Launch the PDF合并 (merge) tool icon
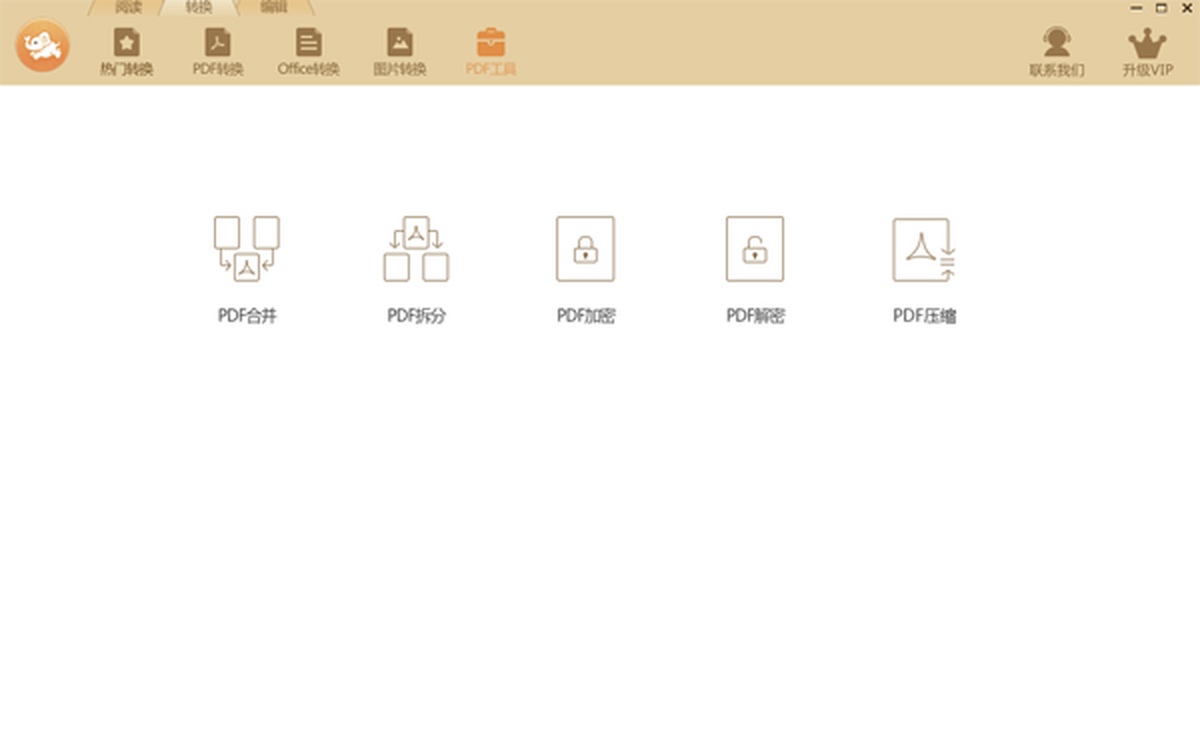The height and width of the screenshot is (750, 1200). pos(247,249)
